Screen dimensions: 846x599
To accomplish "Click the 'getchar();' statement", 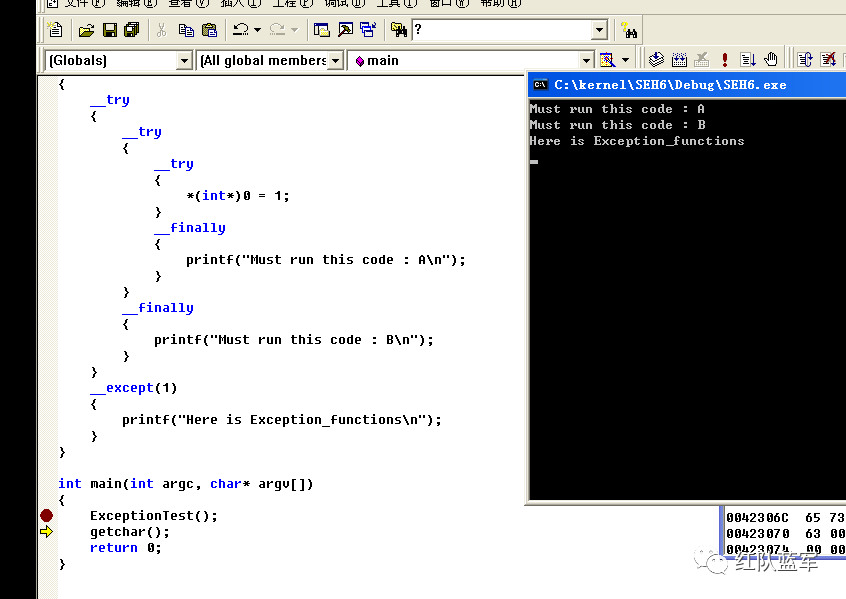I will [x=130, y=532].
